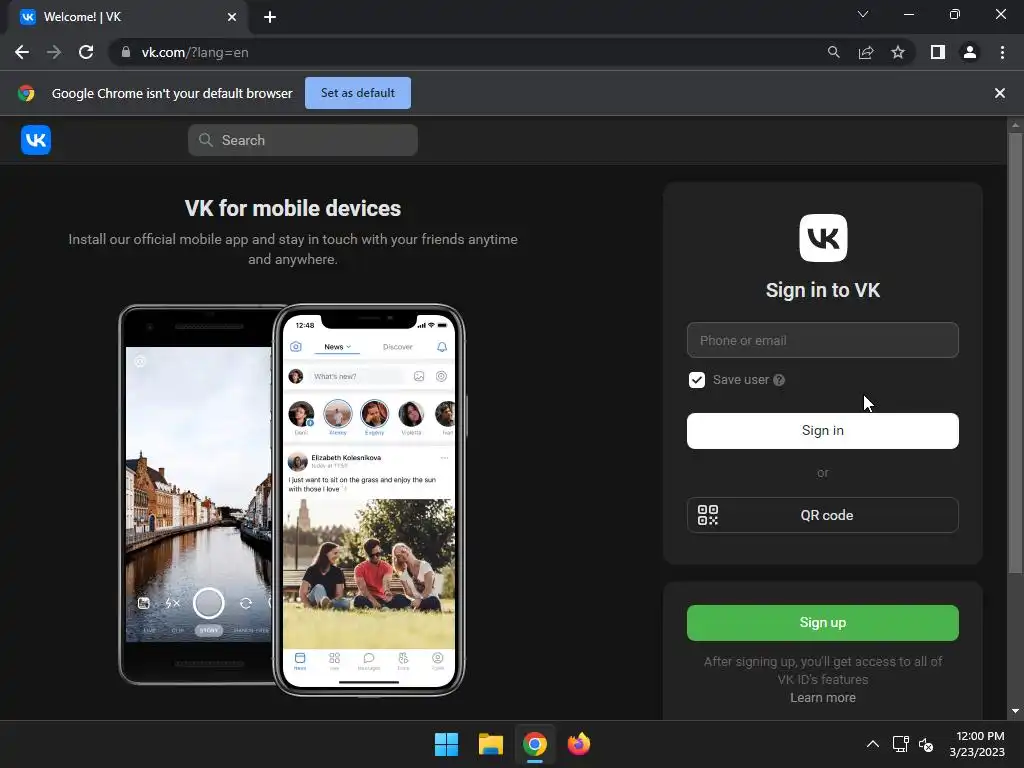Viewport: 1024px width, 768px height.
Task: Launch Firefox from taskbar
Action: (579, 744)
